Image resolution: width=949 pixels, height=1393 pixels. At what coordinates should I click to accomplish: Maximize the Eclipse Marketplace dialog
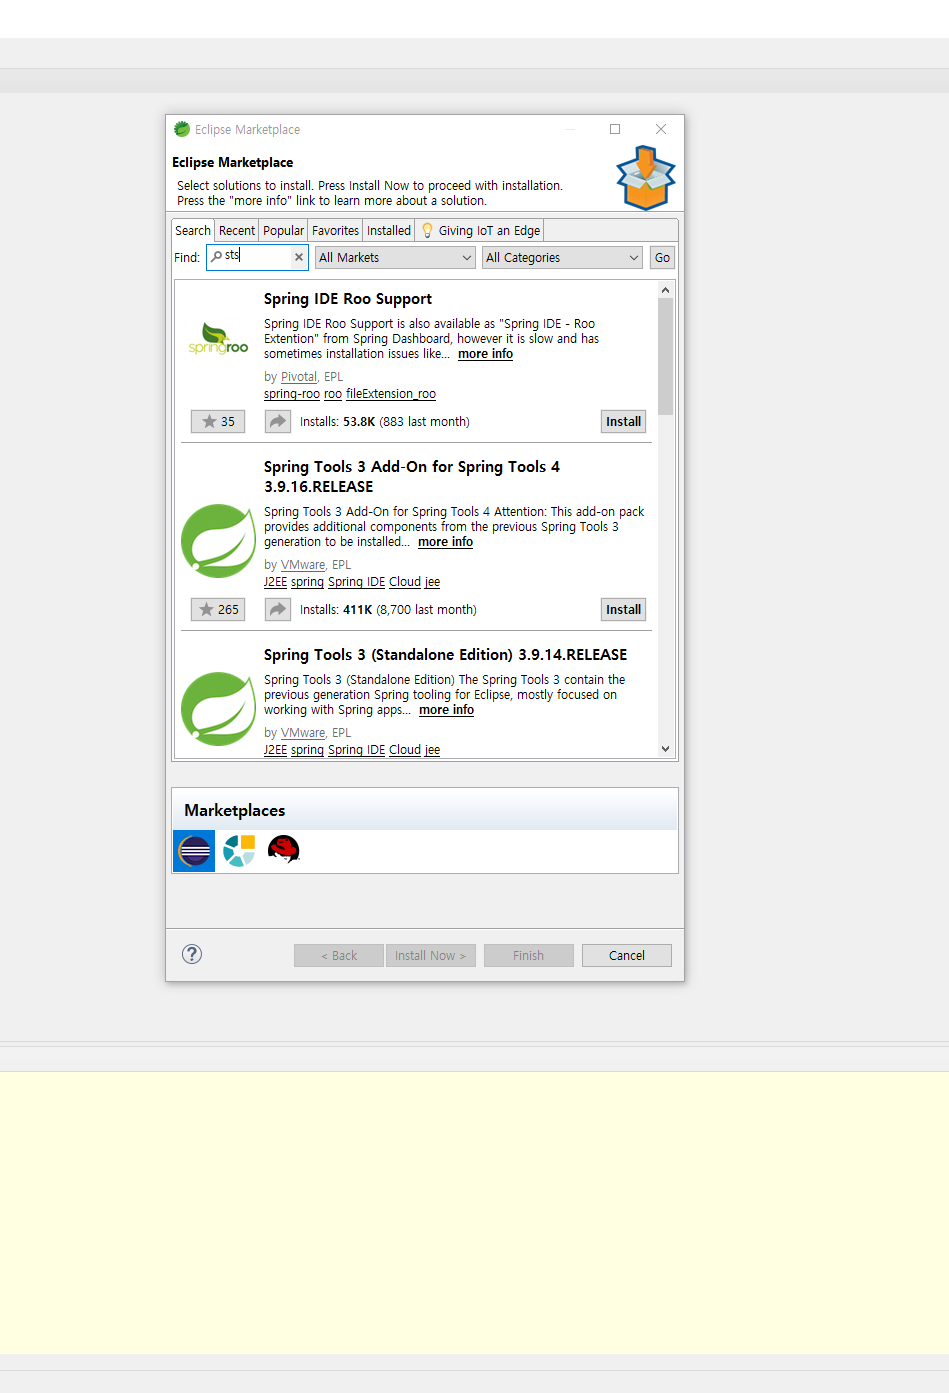615,129
